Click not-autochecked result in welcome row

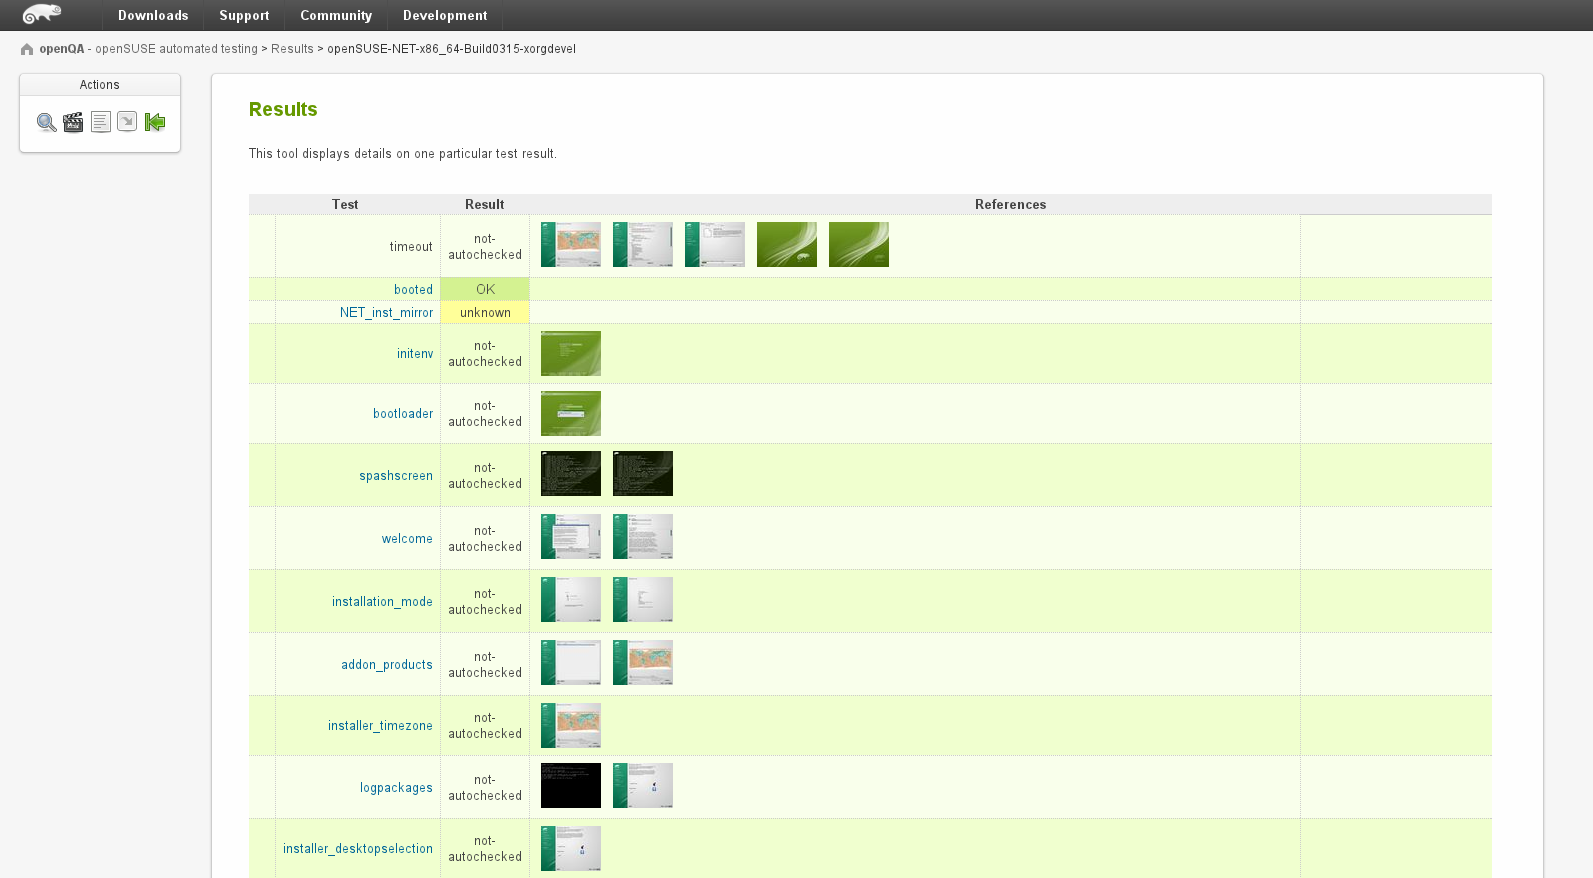(x=485, y=539)
